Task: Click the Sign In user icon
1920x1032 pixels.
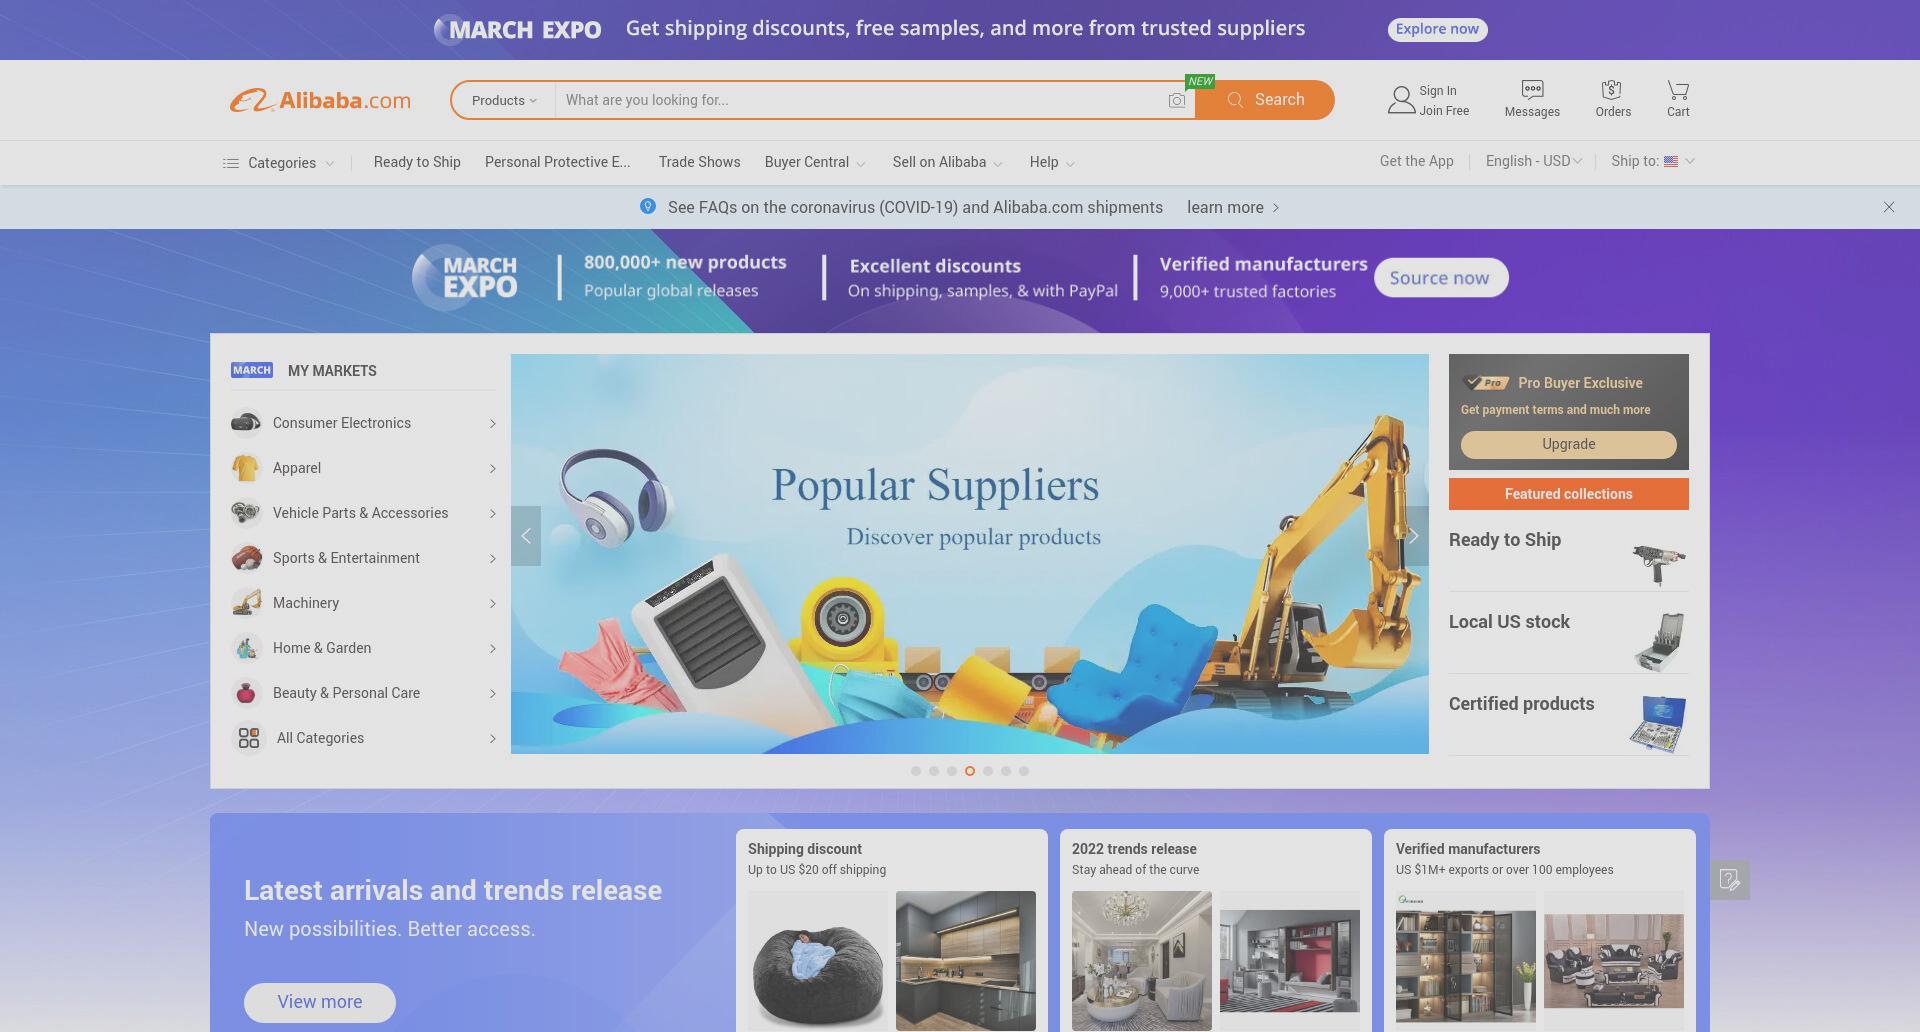Action: click(1401, 100)
